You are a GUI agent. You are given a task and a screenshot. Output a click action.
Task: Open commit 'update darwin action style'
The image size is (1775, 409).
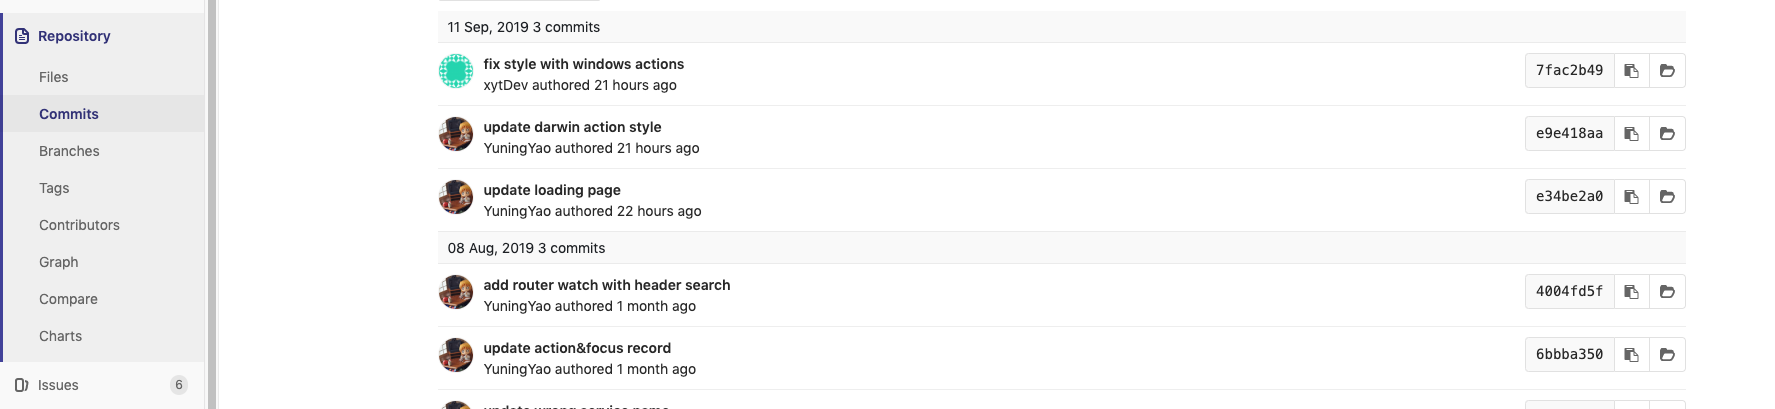572,127
